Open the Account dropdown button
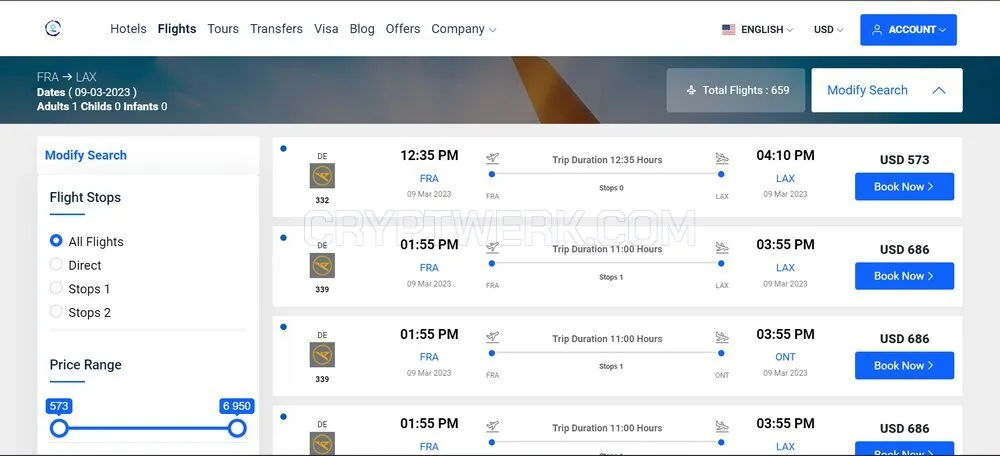 [x=908, y=29]
